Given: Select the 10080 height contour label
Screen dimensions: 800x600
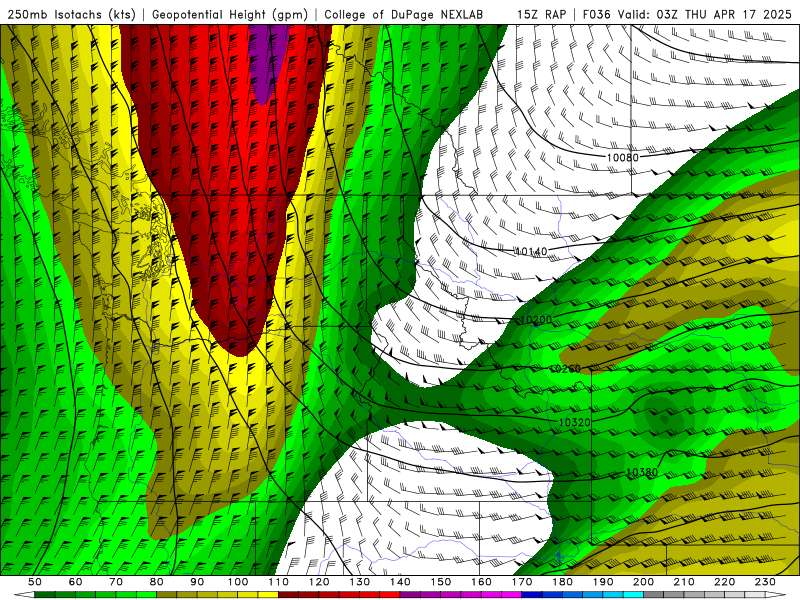Looking at the screenshot, I should [622, 158].
